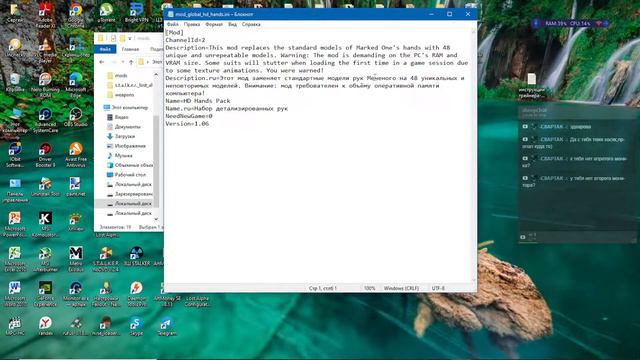Open the Telegram desktop shortcut
Image resolution: width=640 pixels, height=360 pixels.
(x=167, y=326)
